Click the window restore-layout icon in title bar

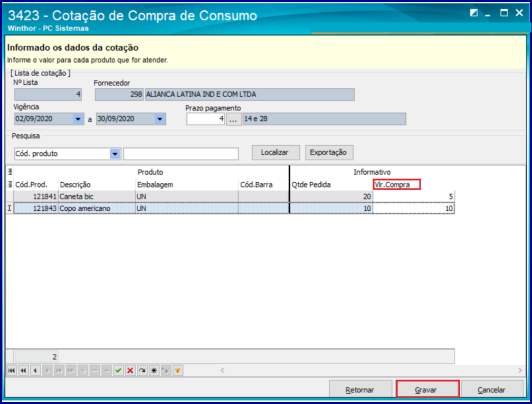[474, 13]
